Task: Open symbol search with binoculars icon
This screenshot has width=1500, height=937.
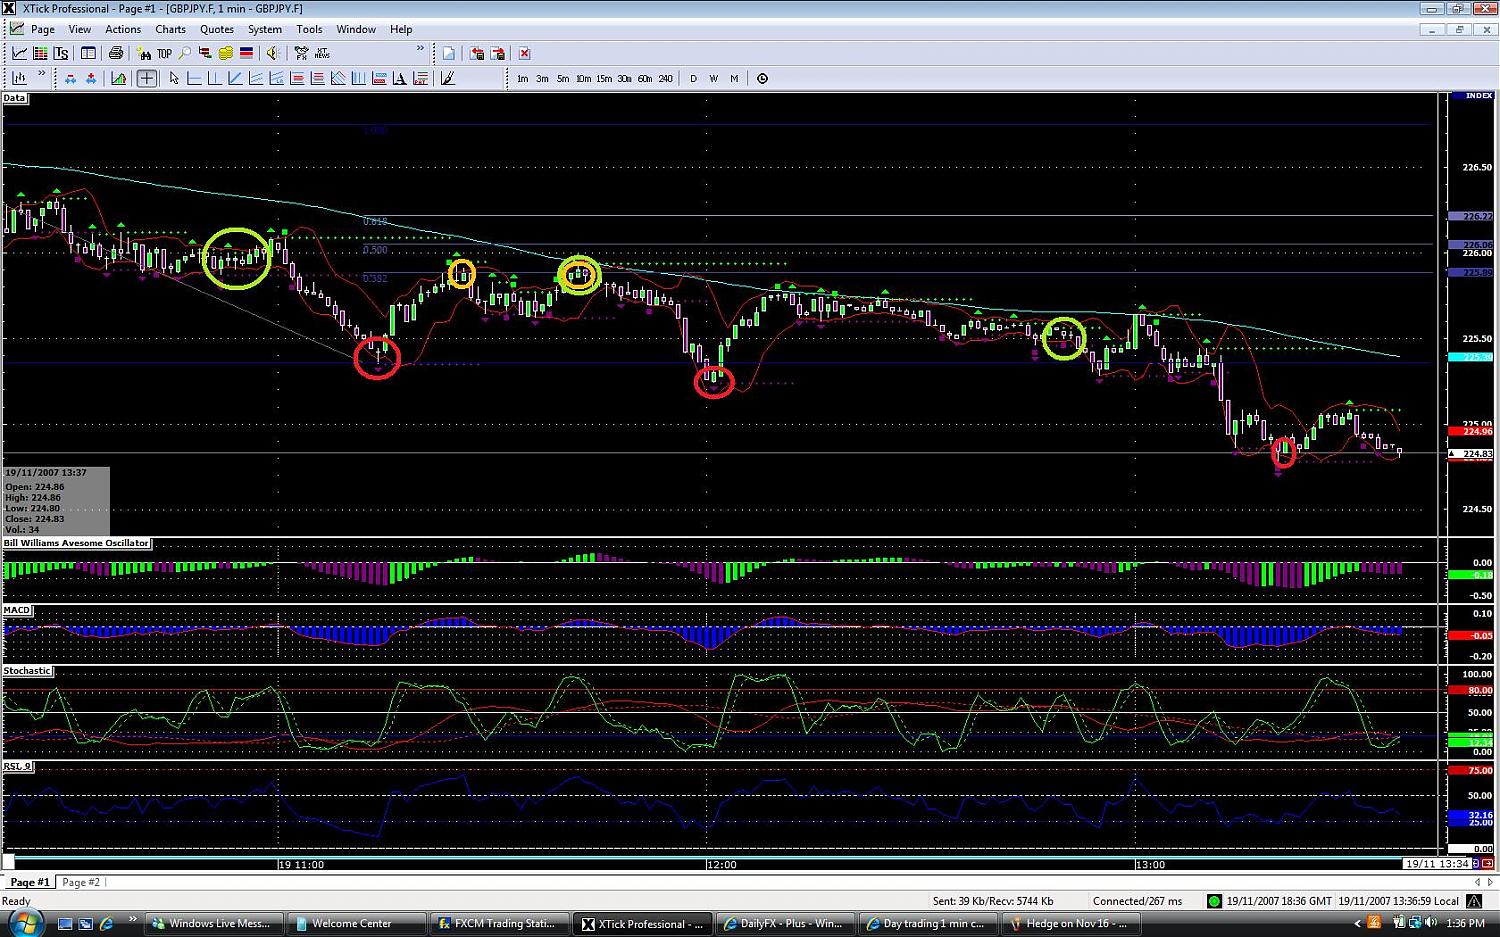Action: point(143,53)
